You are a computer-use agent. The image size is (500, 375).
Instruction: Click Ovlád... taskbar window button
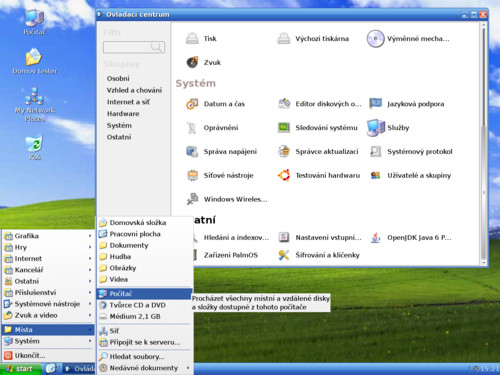tap(79, 369)
